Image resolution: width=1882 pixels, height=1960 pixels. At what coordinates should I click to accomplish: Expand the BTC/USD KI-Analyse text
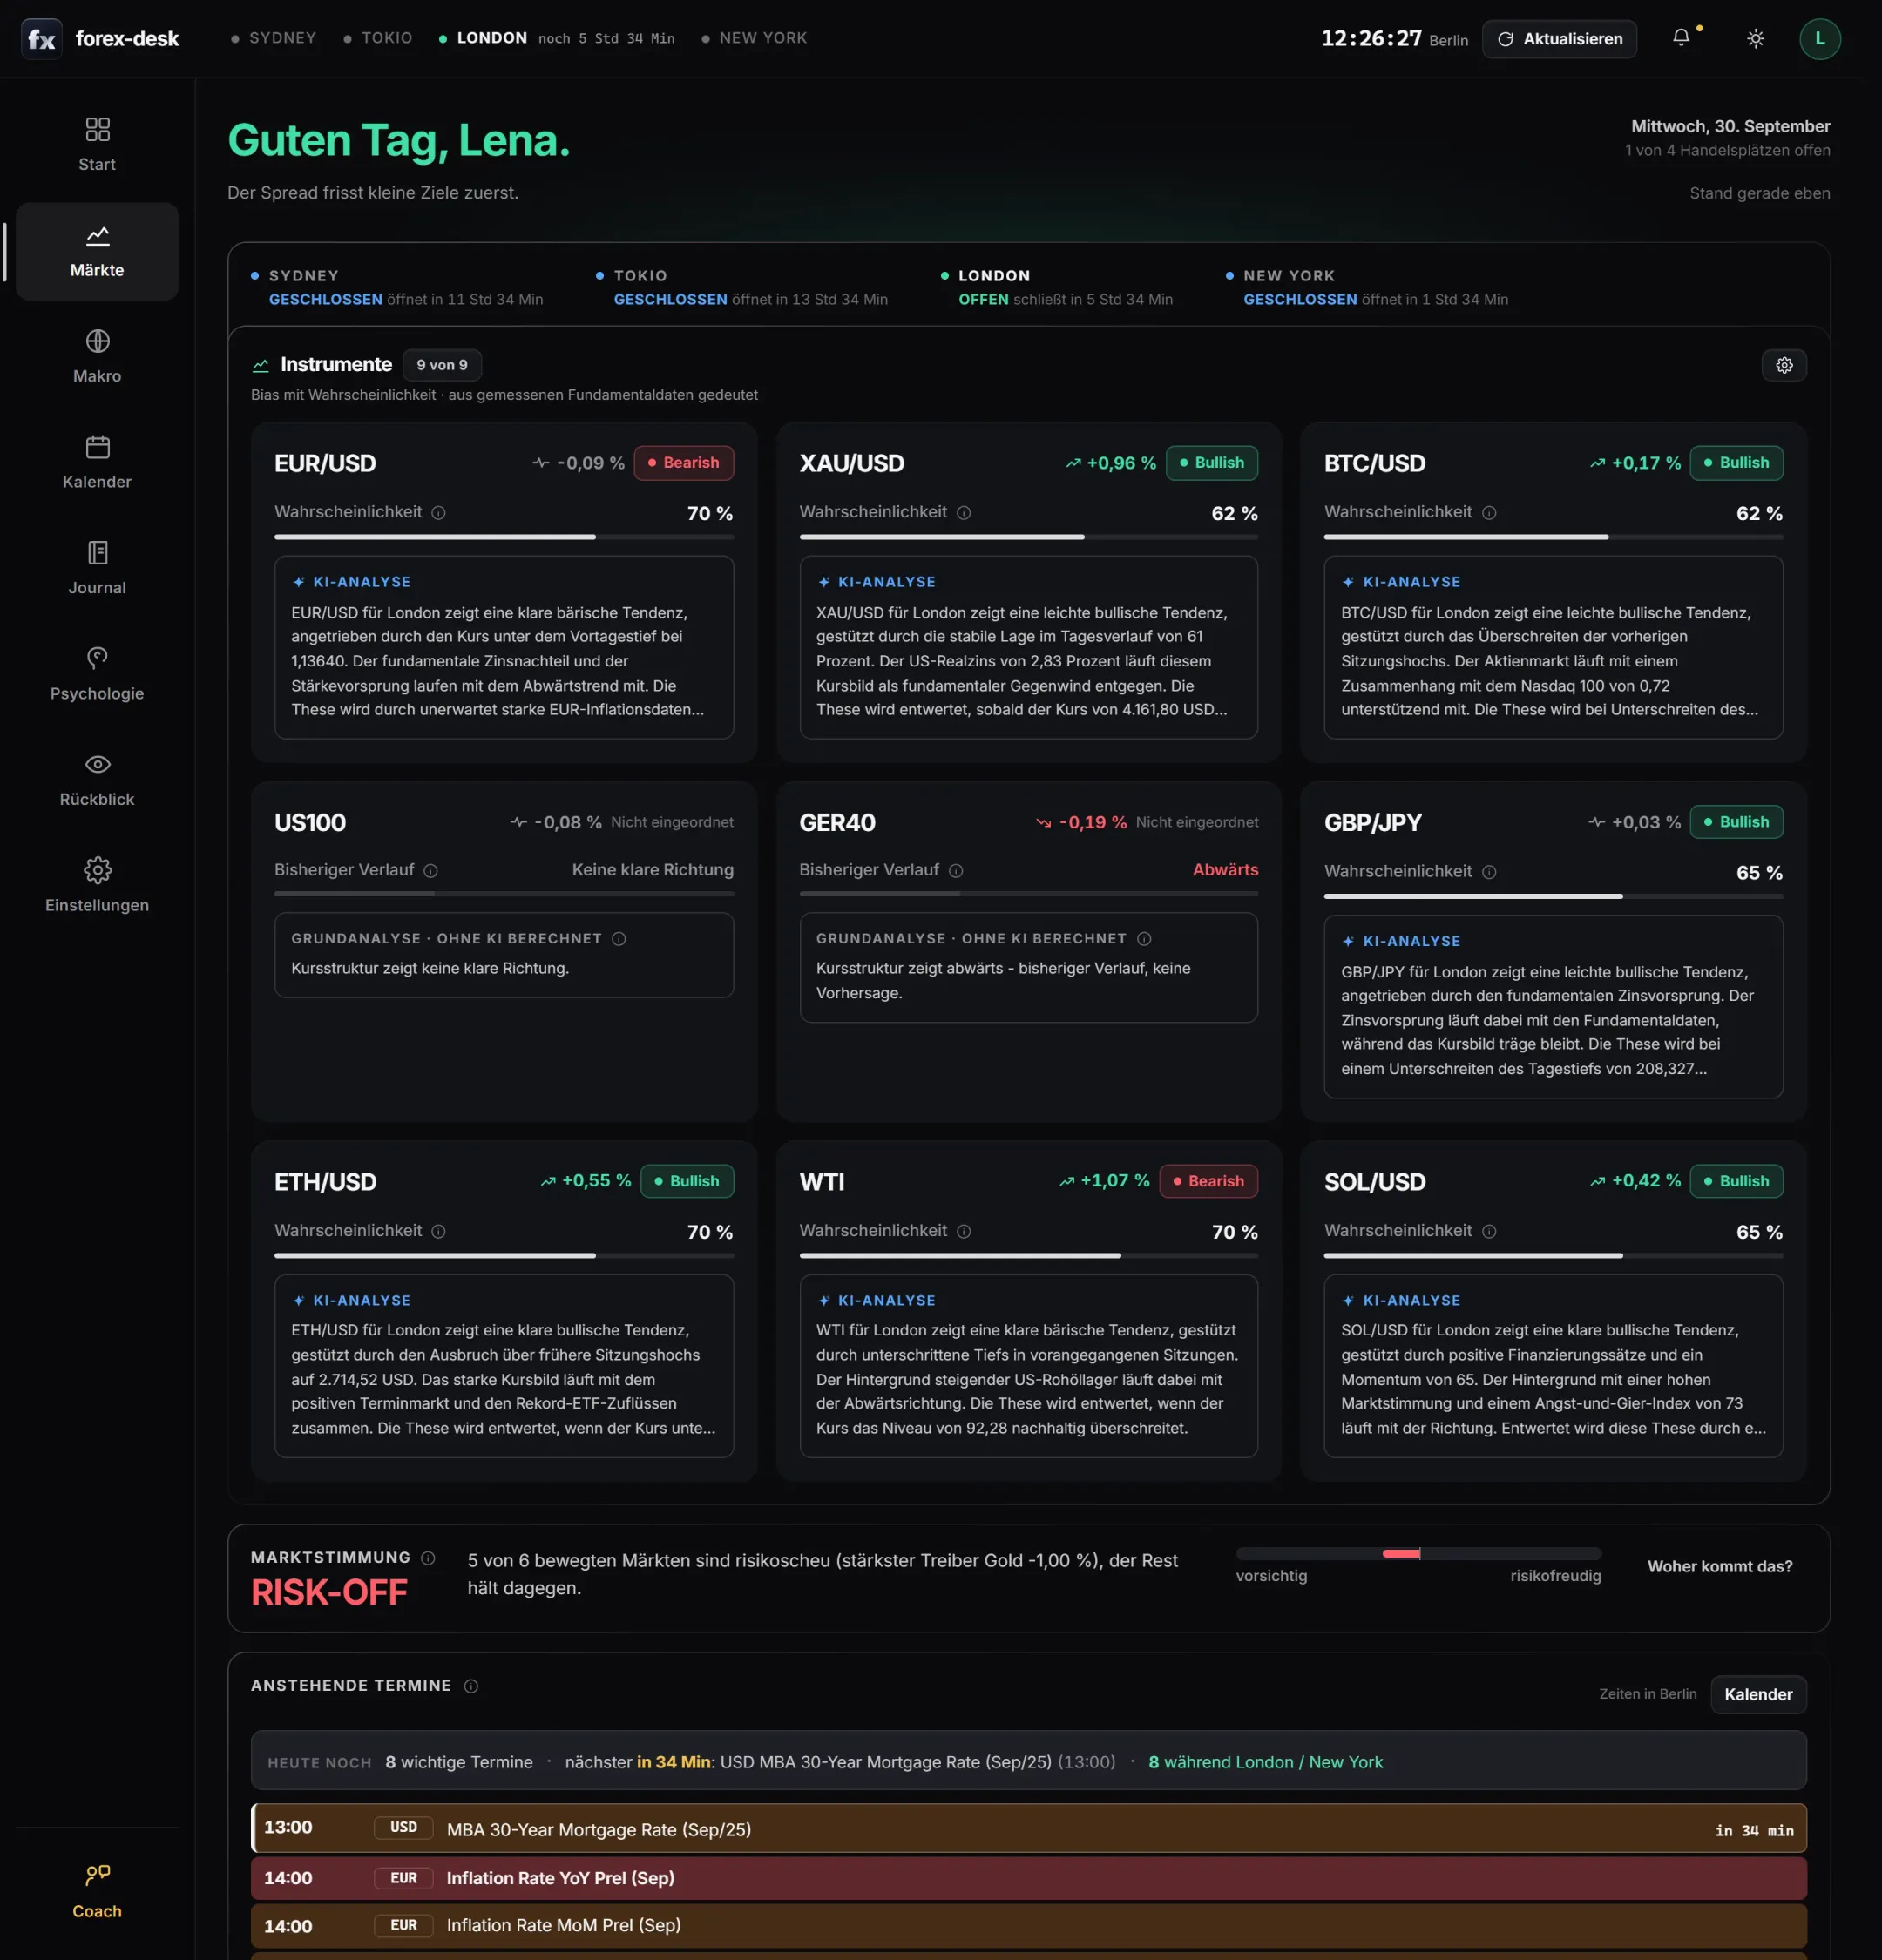1553,648
